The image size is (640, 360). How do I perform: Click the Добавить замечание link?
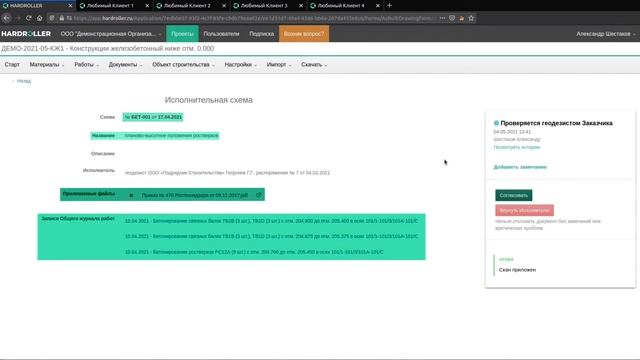(520, 167)
